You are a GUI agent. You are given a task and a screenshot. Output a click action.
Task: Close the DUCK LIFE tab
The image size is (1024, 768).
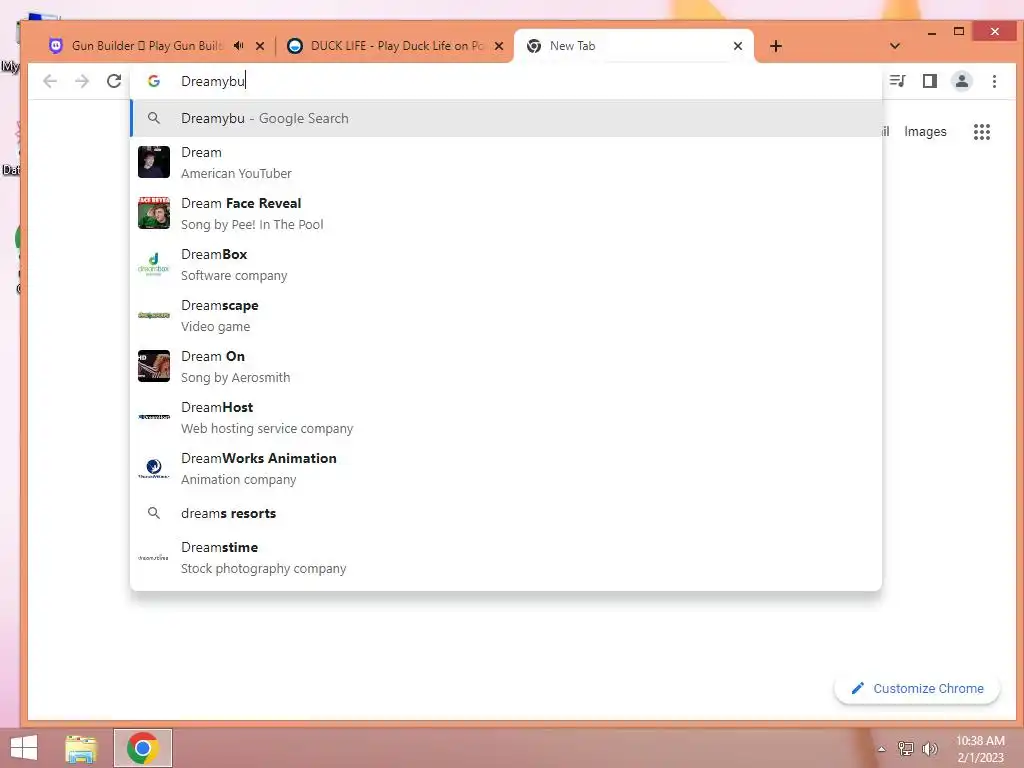499,46
